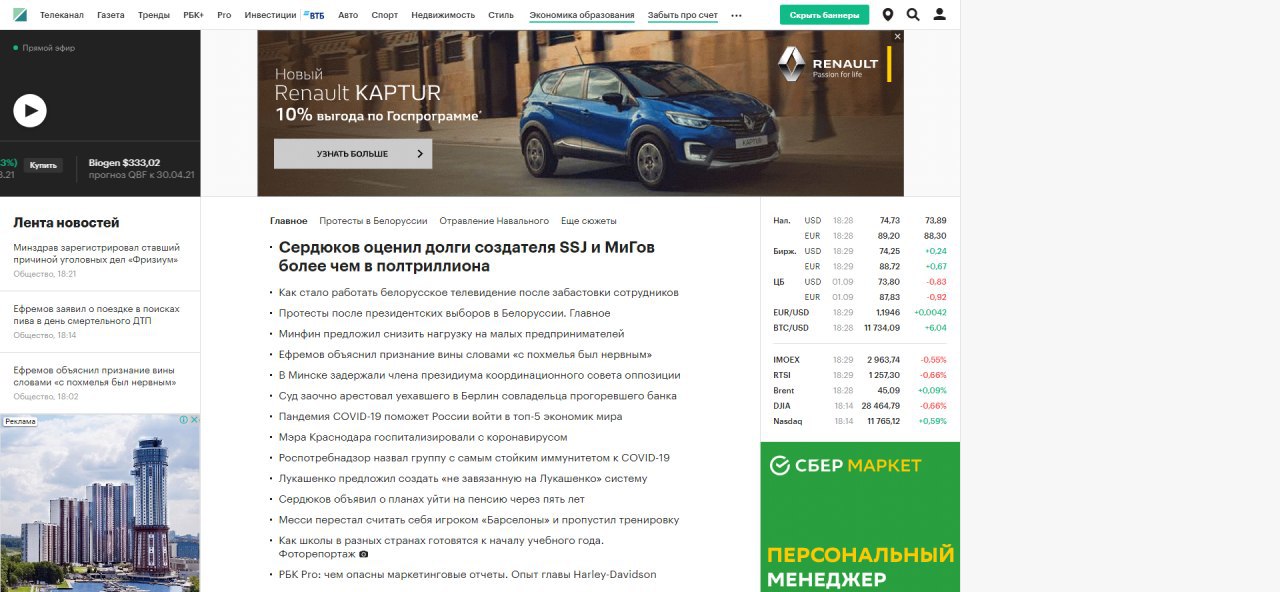
Task: Select the Отравление Навального tab
Action: [x=494, y=221]
